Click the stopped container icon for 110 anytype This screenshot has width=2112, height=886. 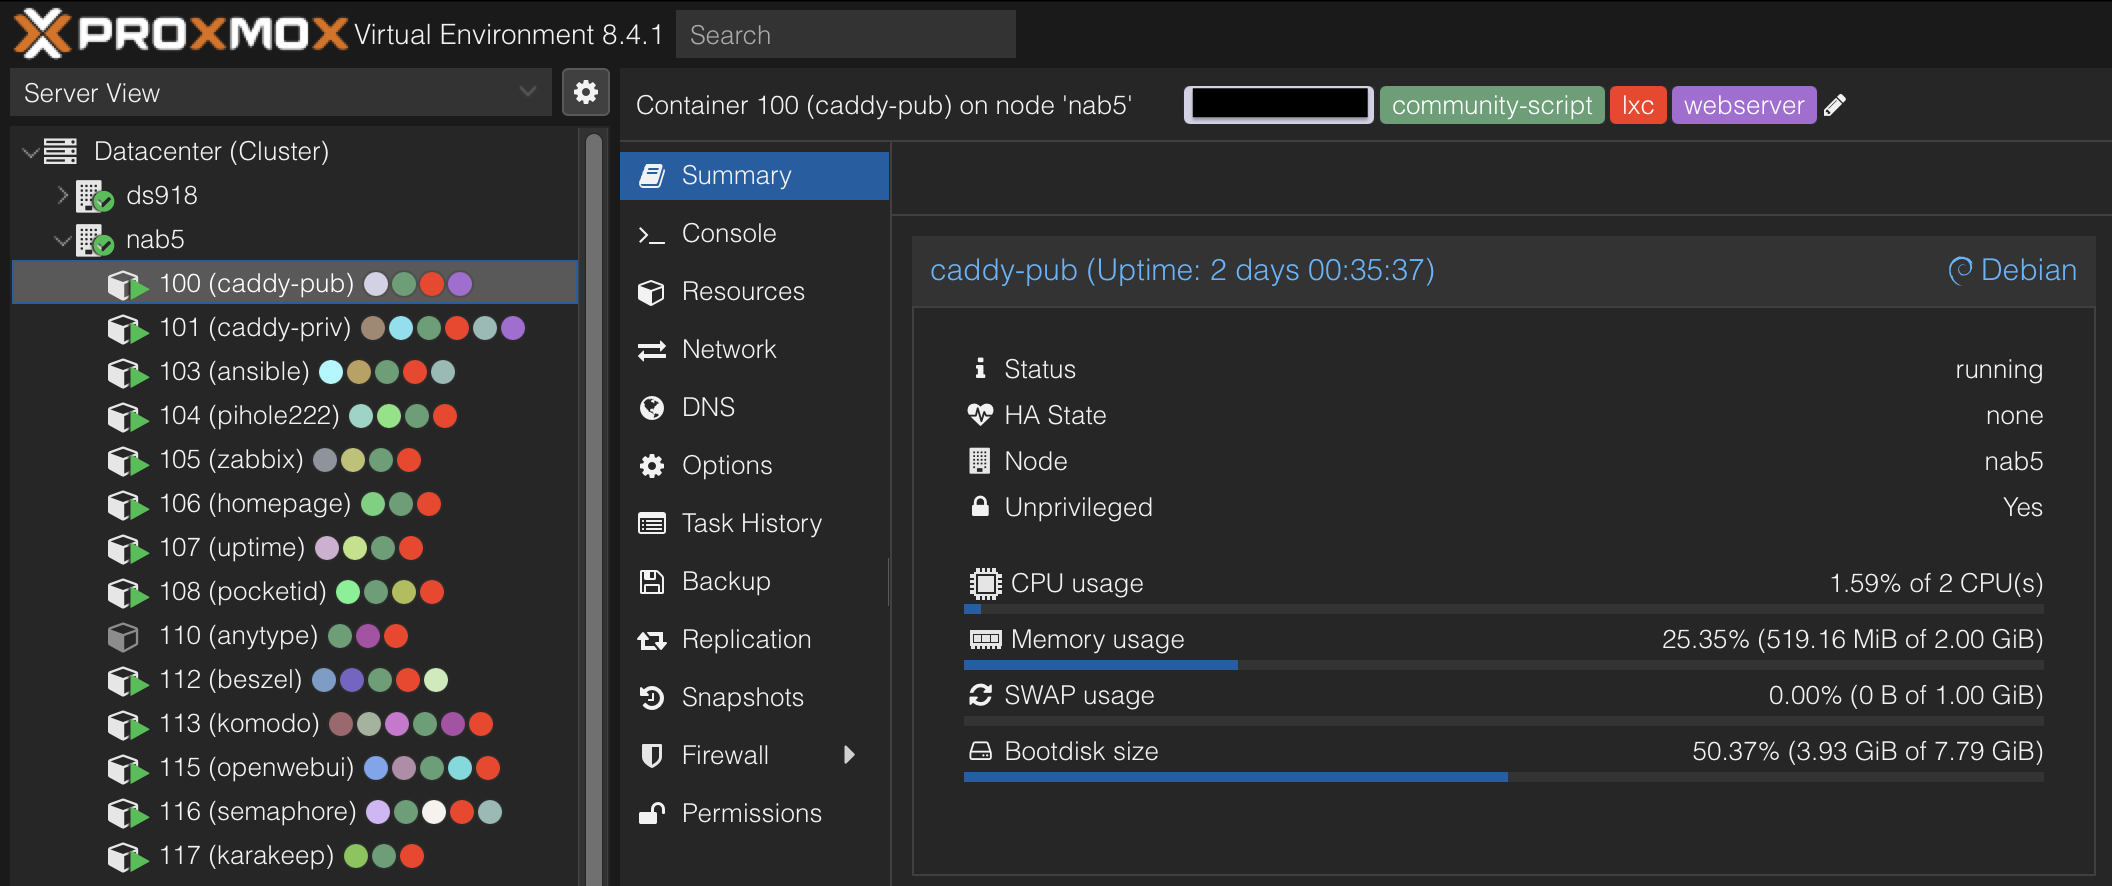[x=123, y=636]
